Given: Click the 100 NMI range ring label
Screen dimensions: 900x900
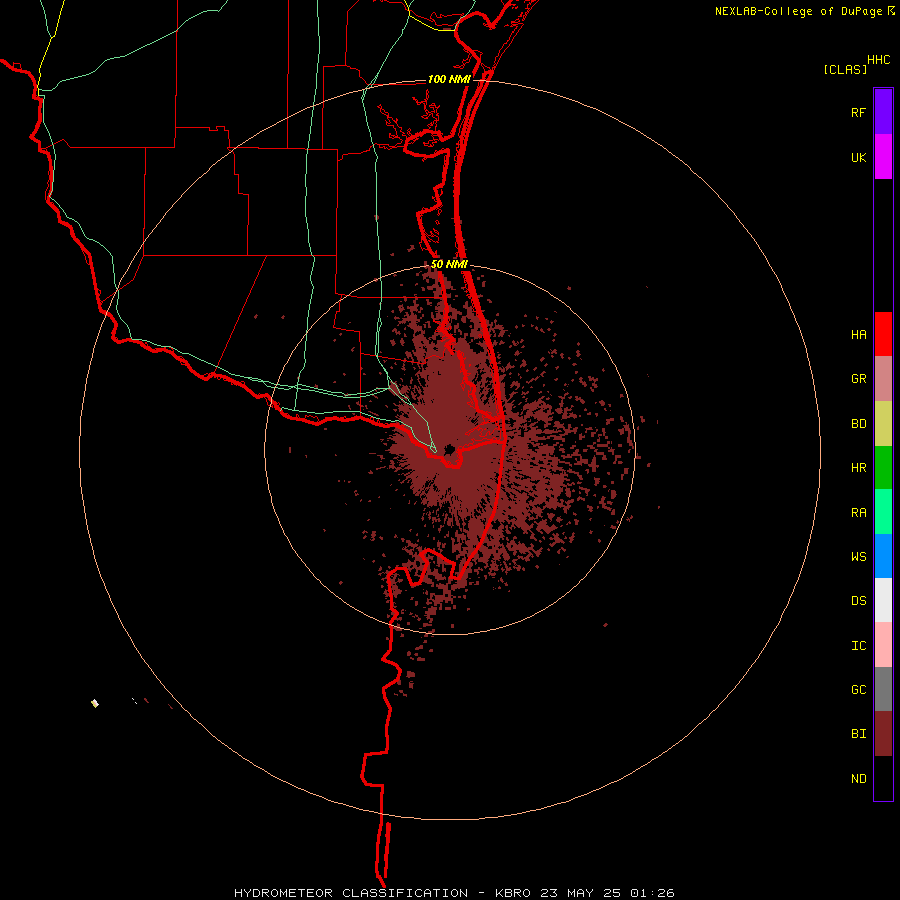Looking at the screenshot, I should [x=449, y=79].
